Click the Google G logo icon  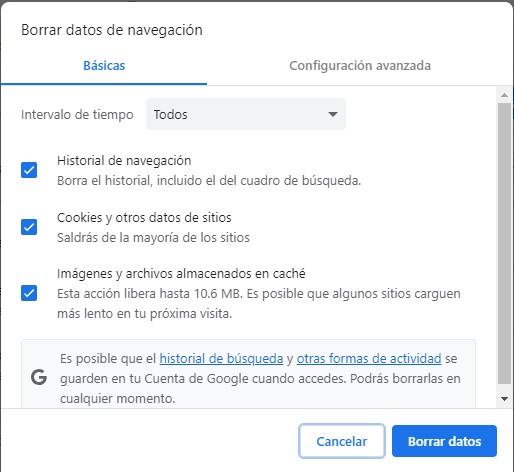39,378
